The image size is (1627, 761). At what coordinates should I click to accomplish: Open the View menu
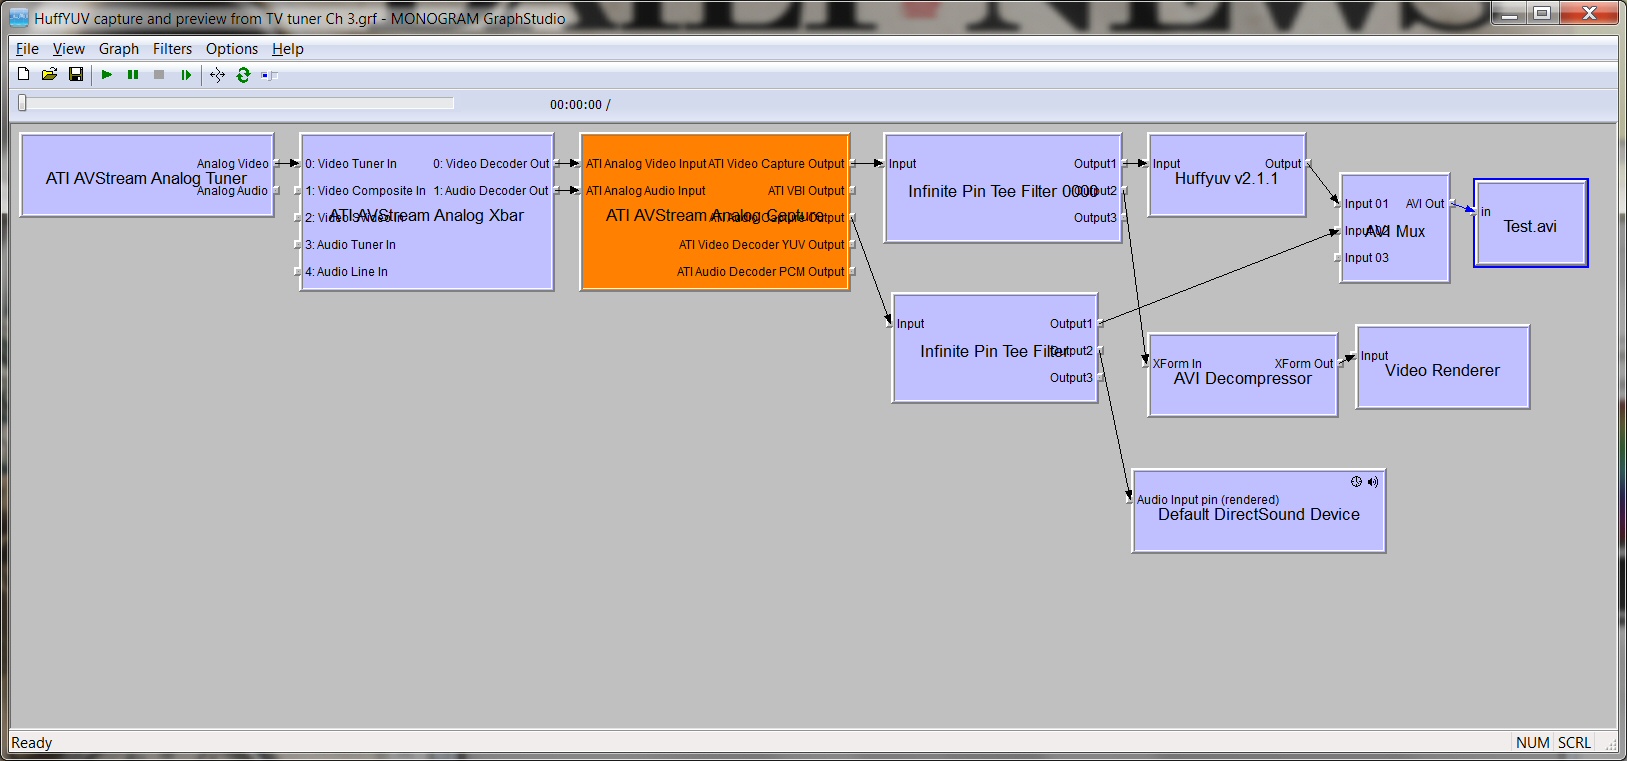[69, 49]
